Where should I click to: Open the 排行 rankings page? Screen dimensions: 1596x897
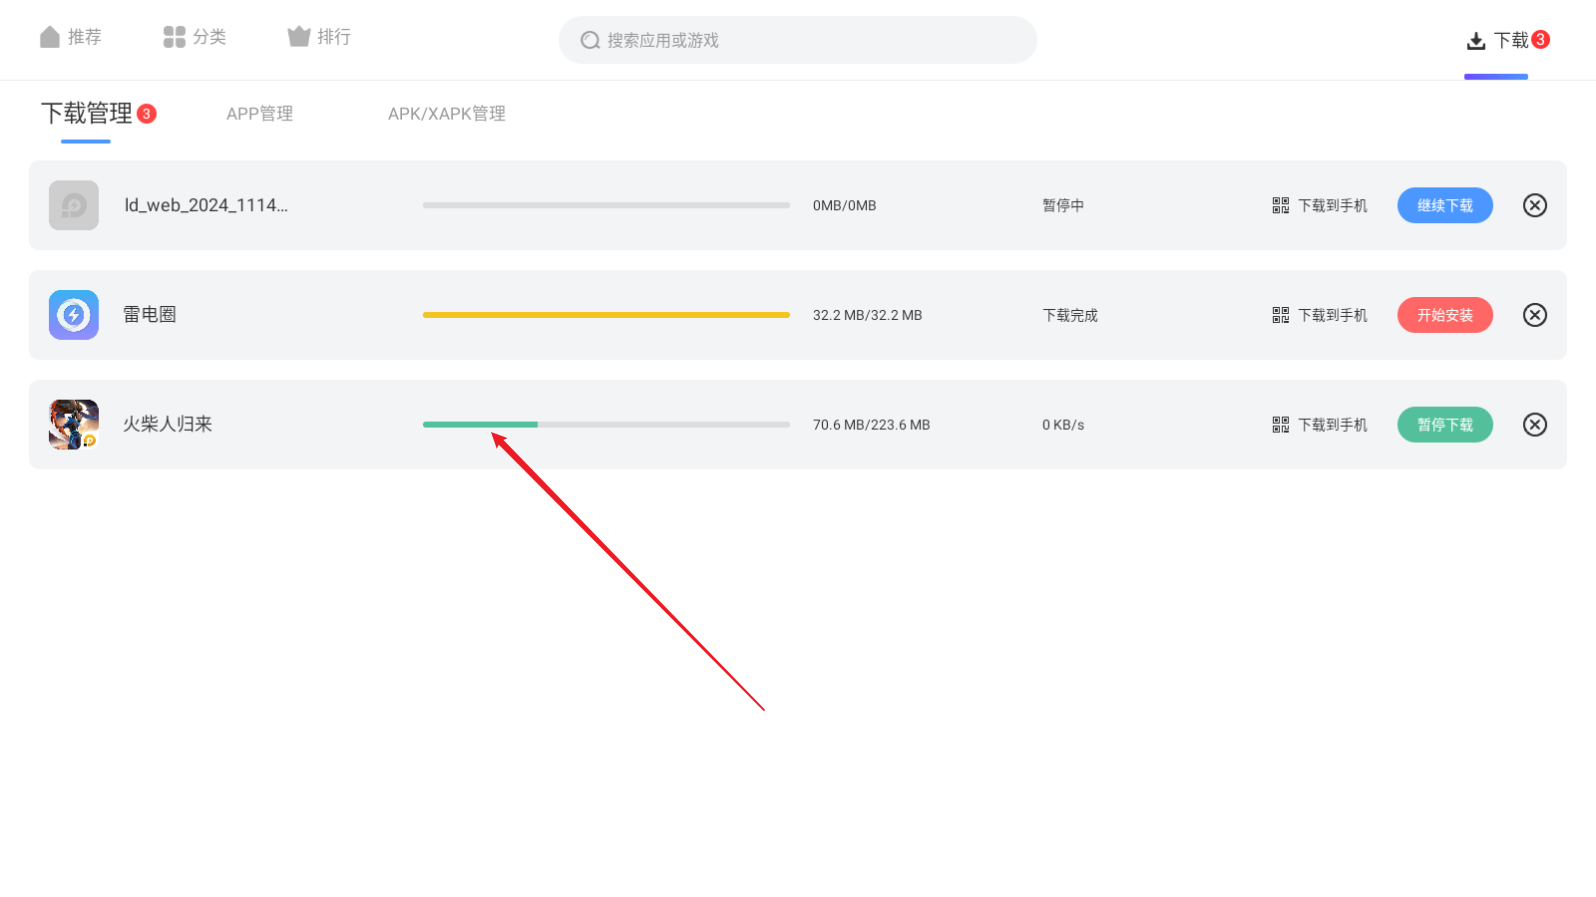pos(319,37)
